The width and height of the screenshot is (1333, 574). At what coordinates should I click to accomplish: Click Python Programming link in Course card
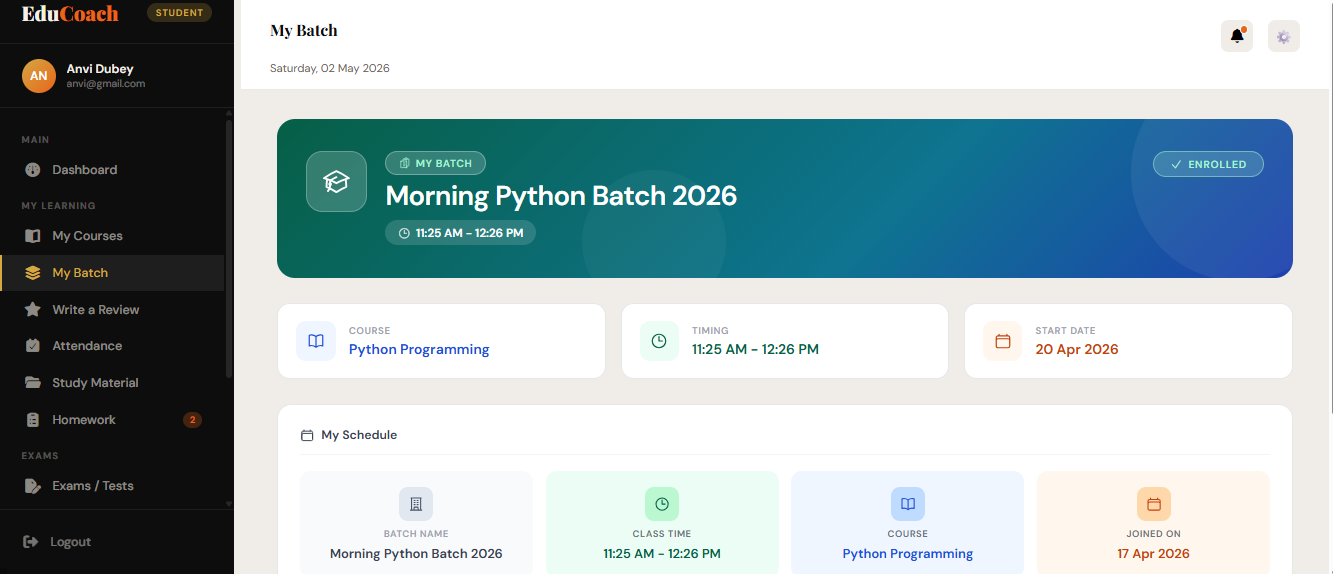(x=419, y=350)
